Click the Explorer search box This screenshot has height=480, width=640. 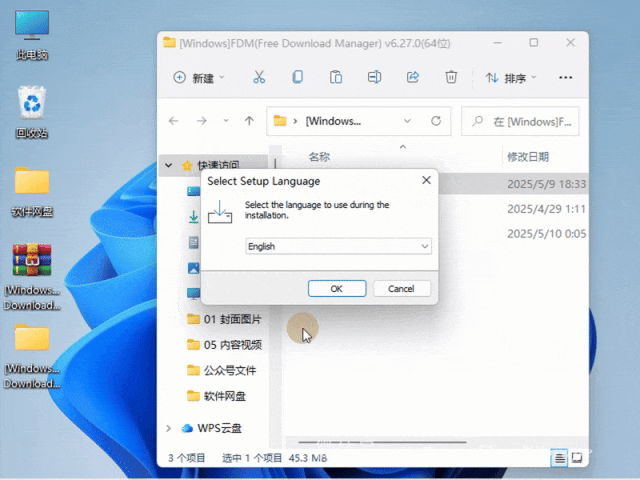click(520, 121)
